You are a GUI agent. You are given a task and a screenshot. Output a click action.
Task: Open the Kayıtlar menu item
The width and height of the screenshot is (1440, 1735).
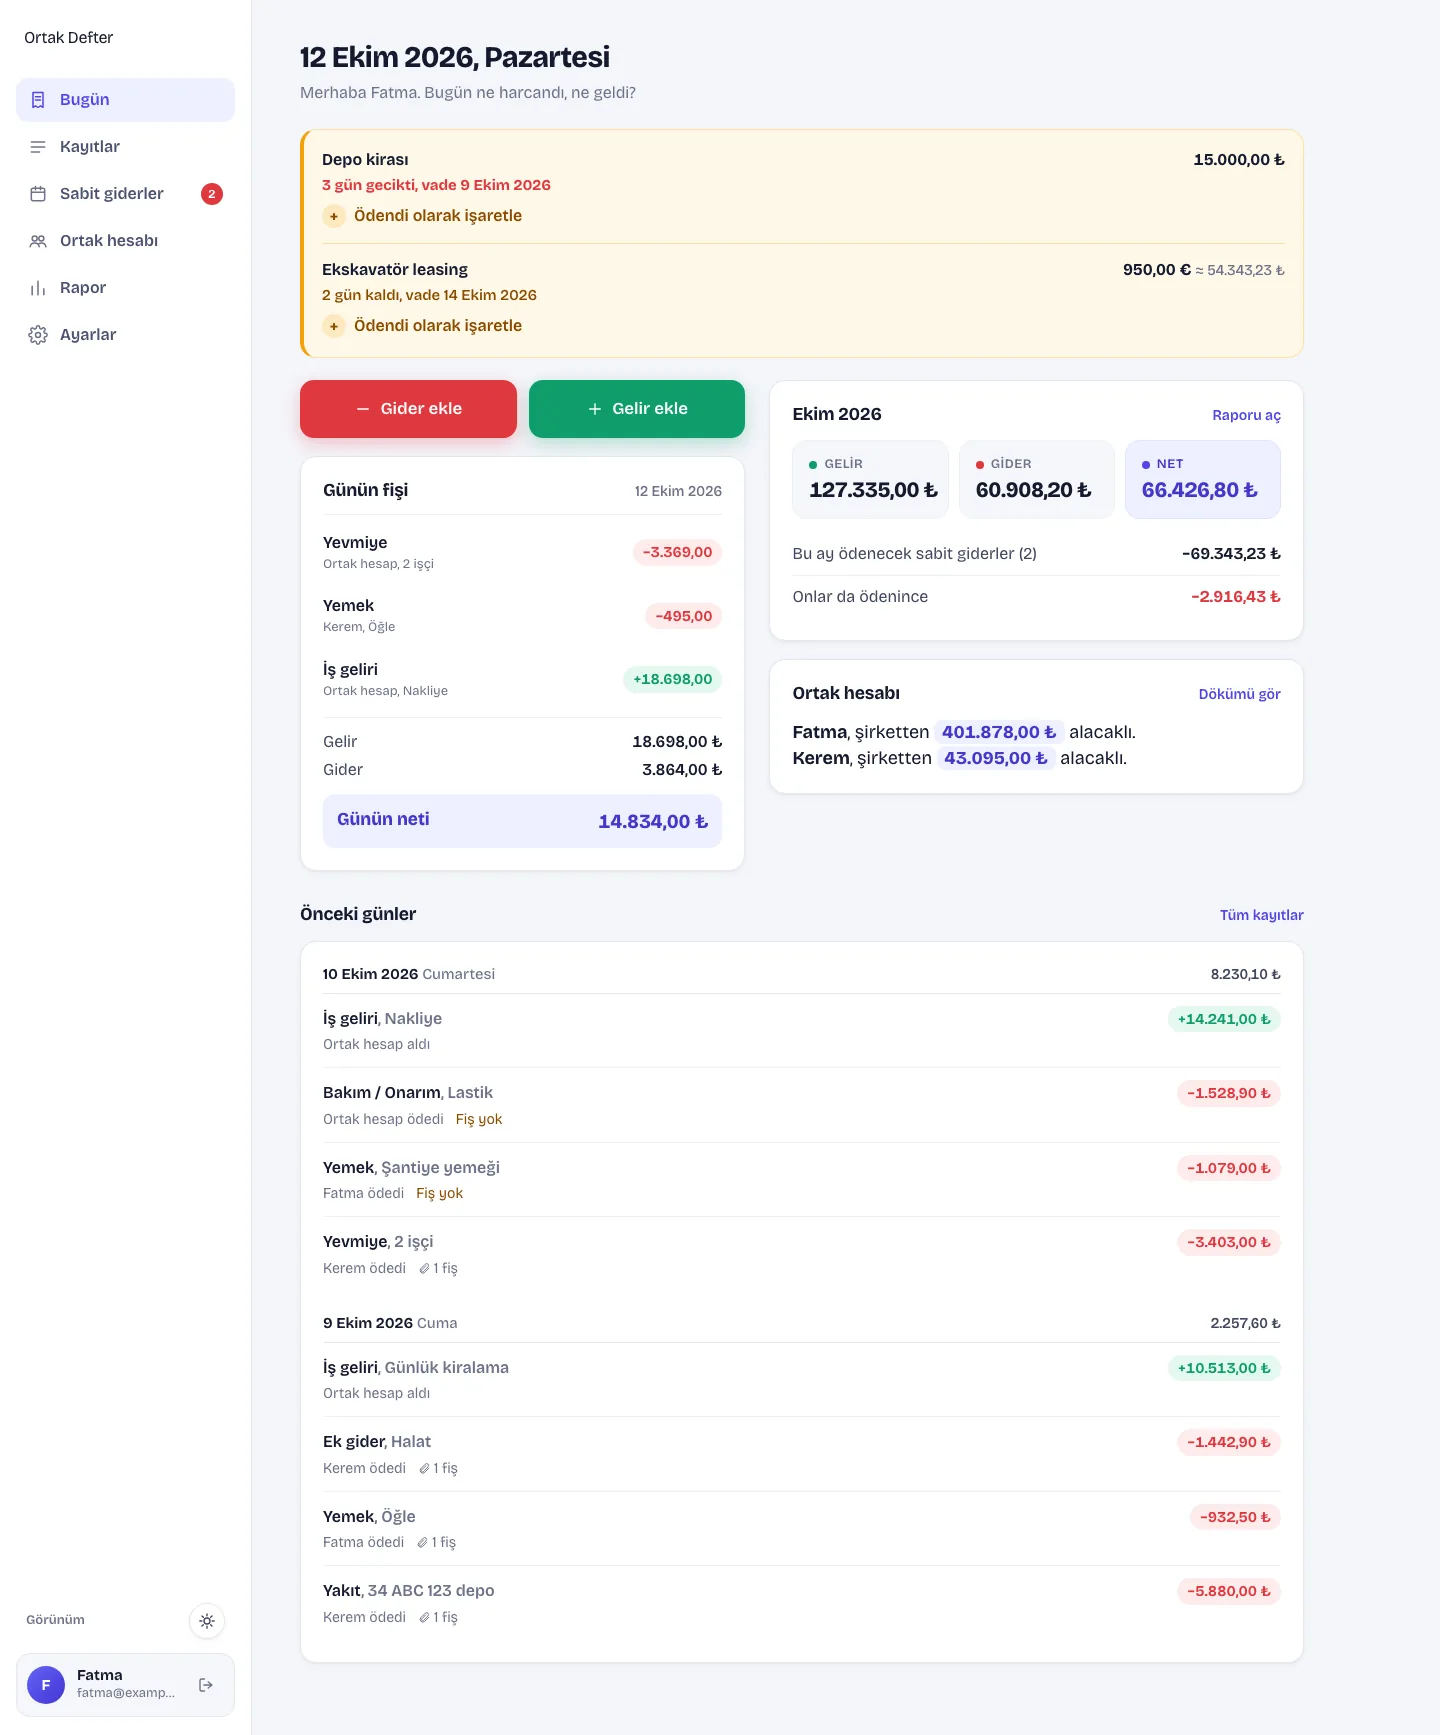coord(125,147)
